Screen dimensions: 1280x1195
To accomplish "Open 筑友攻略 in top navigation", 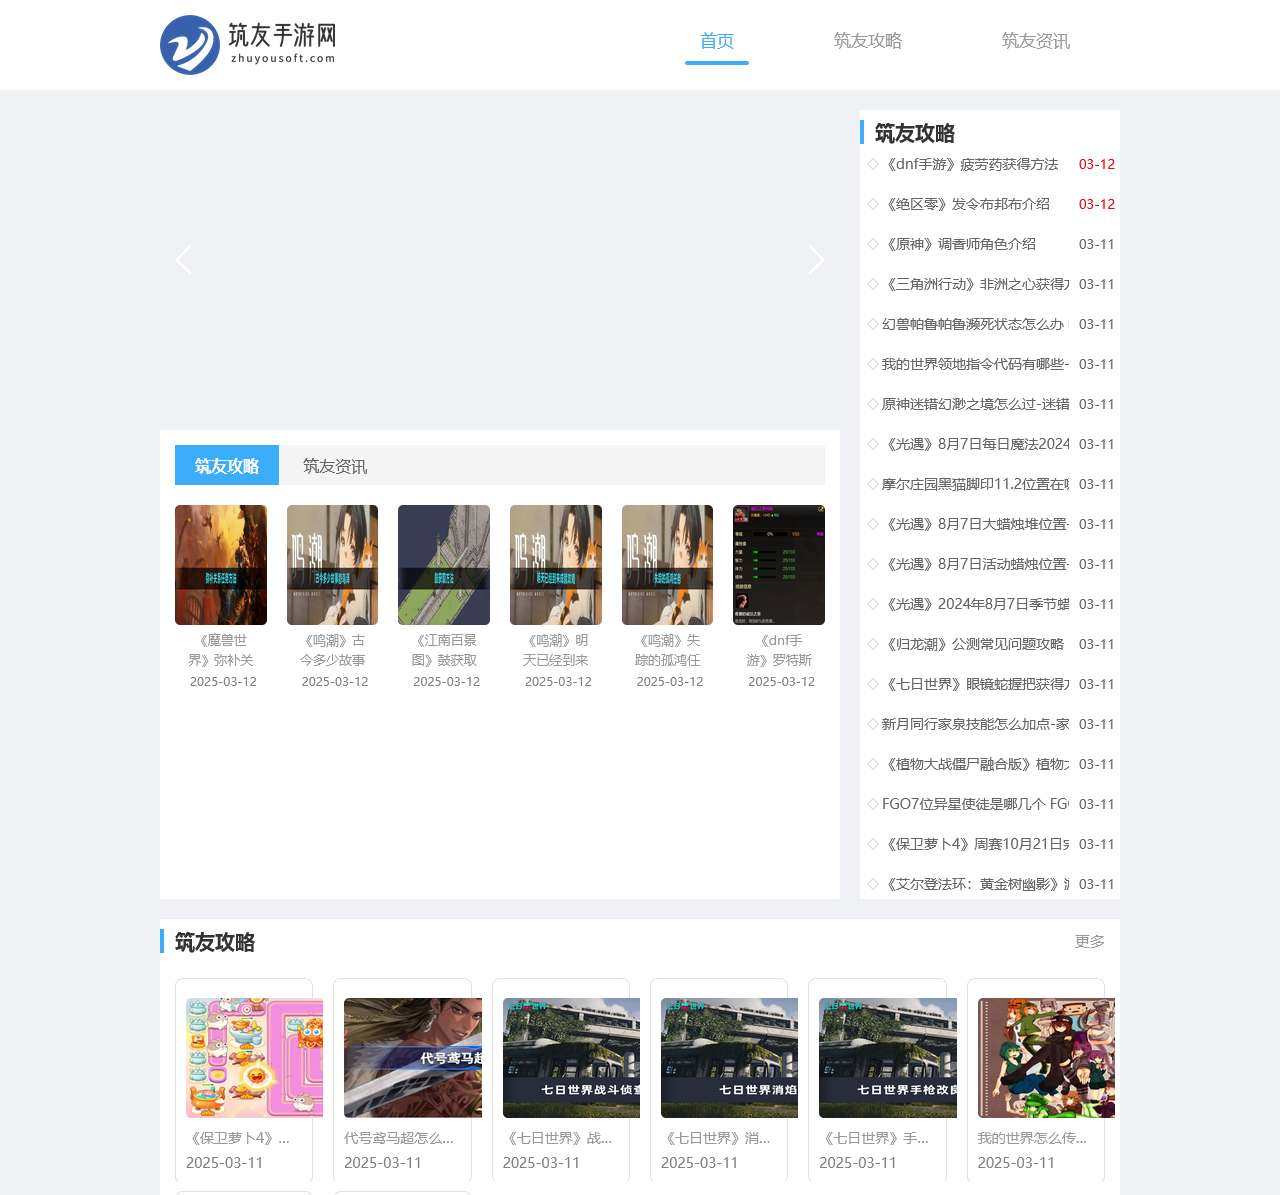I will (868, 41).
